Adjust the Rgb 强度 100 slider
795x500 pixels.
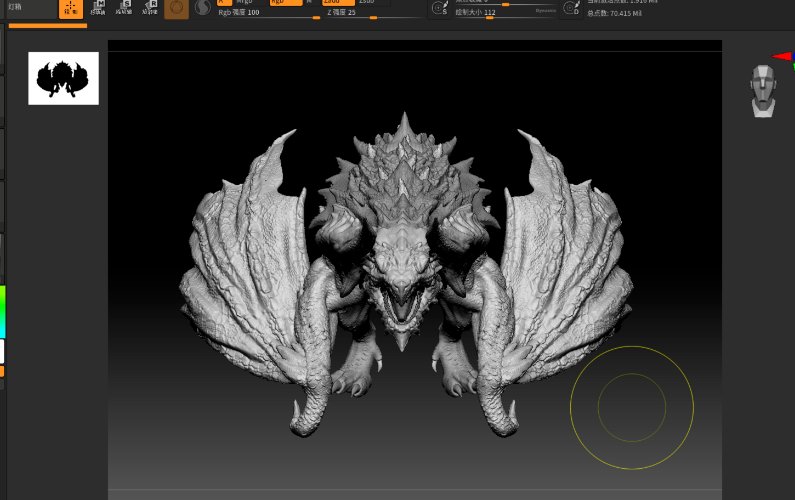269,13
